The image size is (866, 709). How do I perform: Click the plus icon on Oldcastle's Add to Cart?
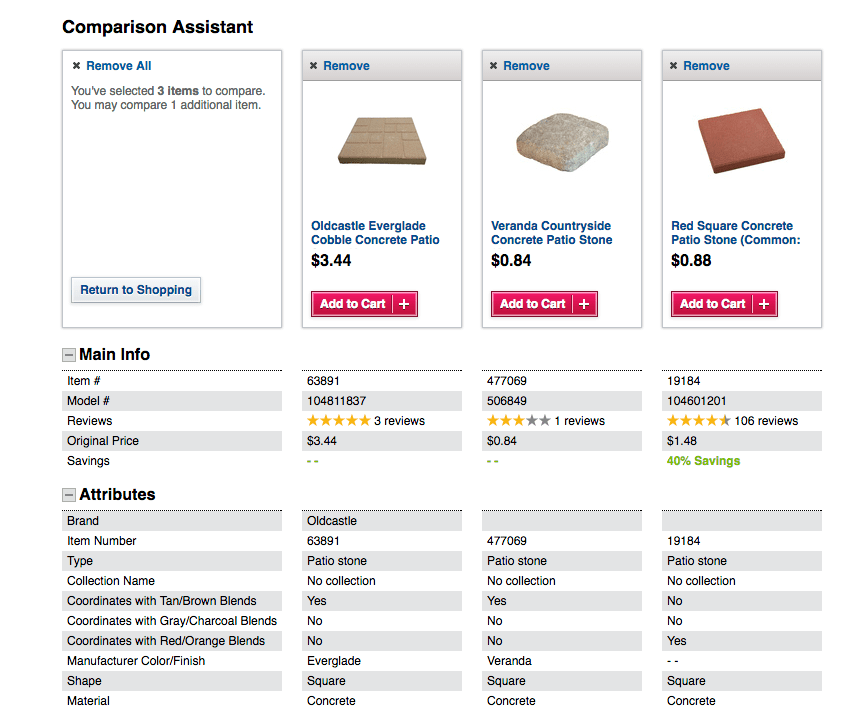coord(404,304)
